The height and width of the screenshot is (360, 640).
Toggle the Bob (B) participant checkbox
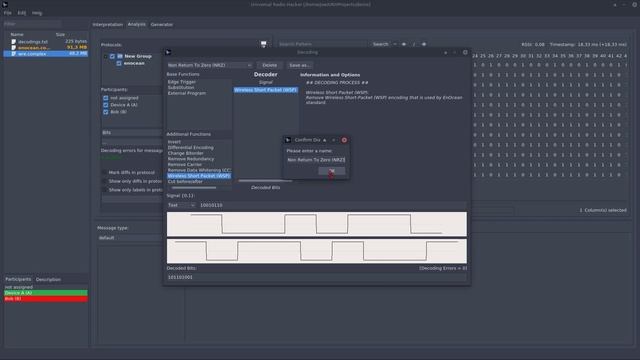(x=106, y=112)
